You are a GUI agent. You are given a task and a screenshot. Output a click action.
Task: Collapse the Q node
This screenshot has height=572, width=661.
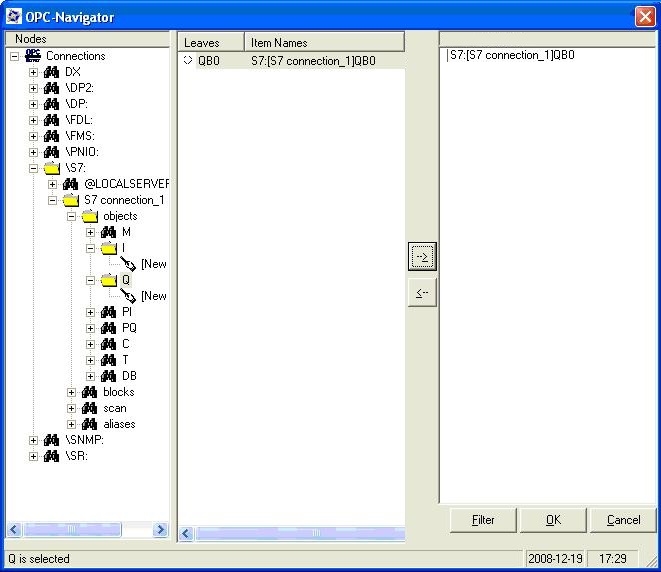tap(90, 280)
